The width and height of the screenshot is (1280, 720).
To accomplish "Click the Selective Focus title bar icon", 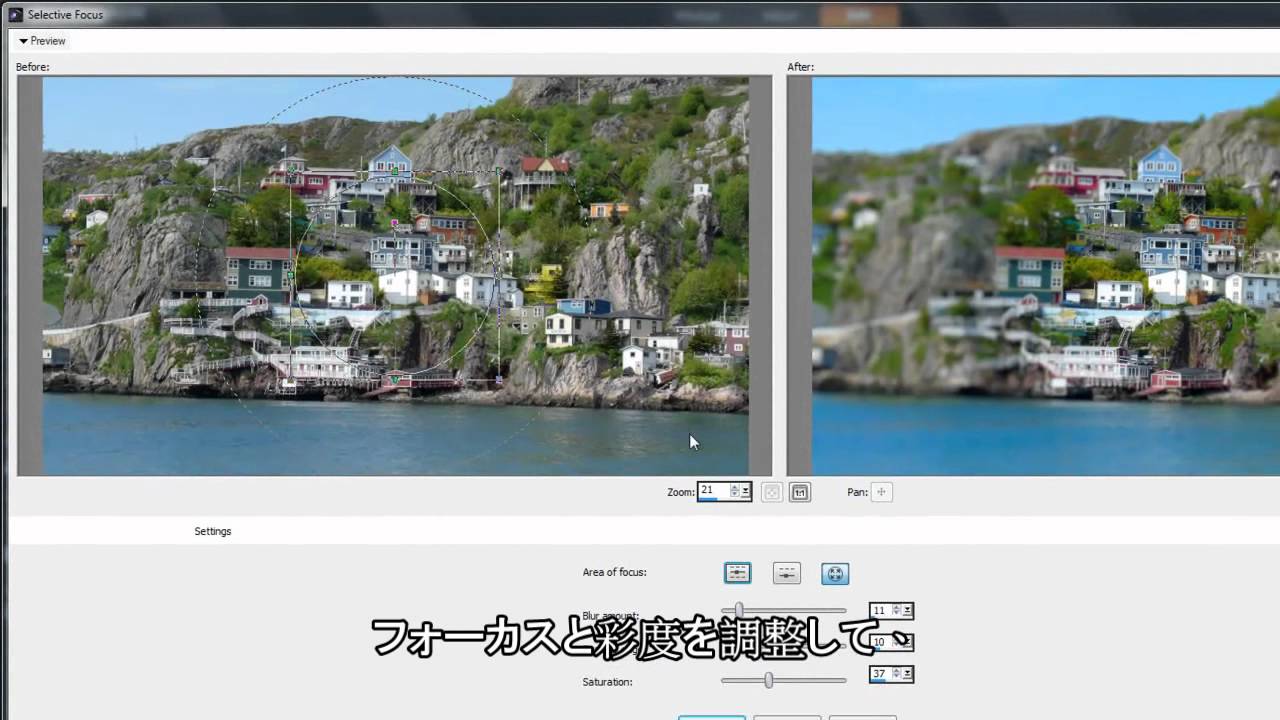I will [16, 15].
